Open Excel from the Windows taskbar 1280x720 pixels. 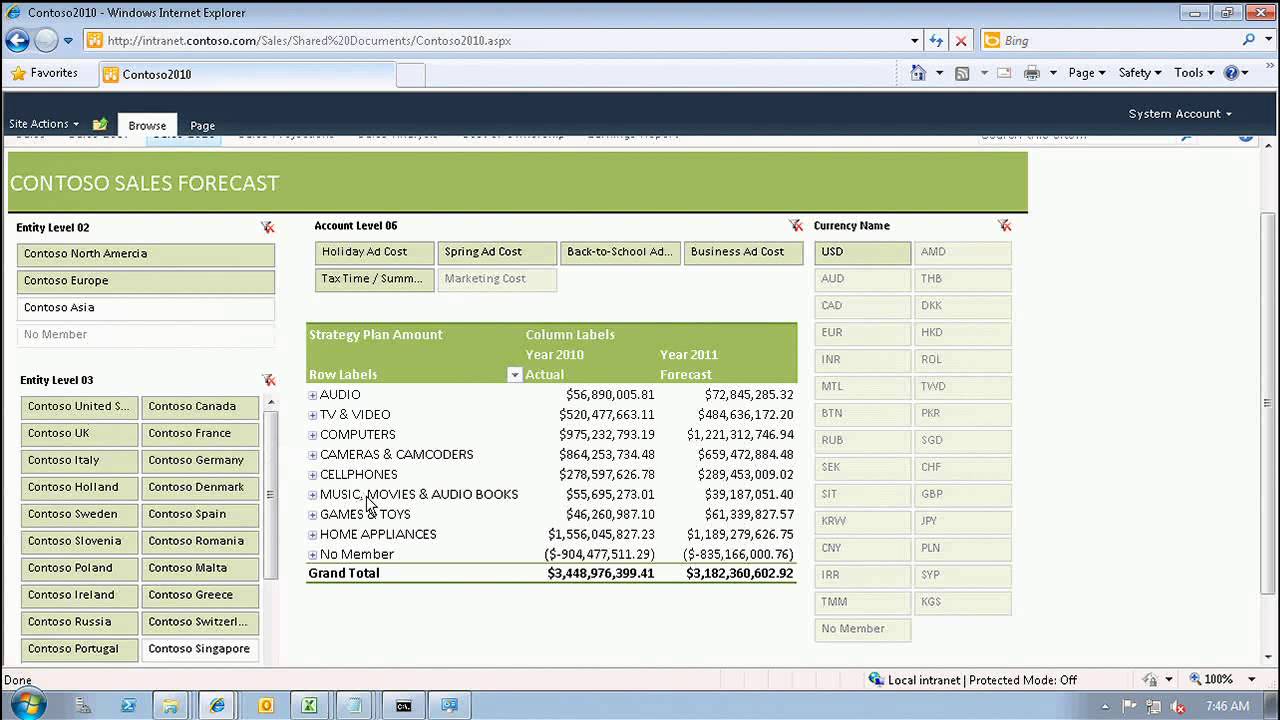(x=310, y=705)
